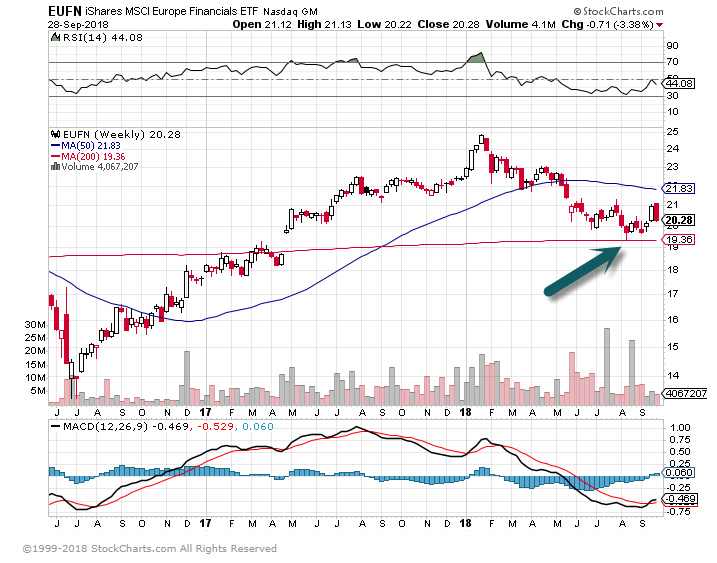Click the 1.00 label on MACD axis

coord(680,428)
